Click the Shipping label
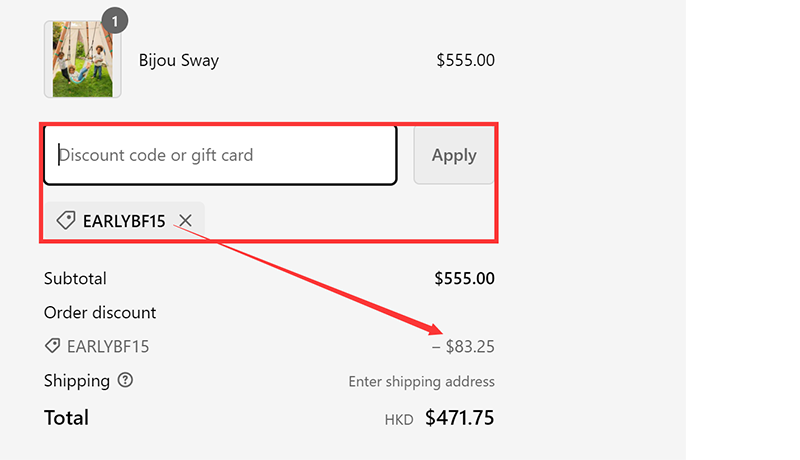Viewport: 800px width, 460px height. pyautogui.click(x=77, y=380)
